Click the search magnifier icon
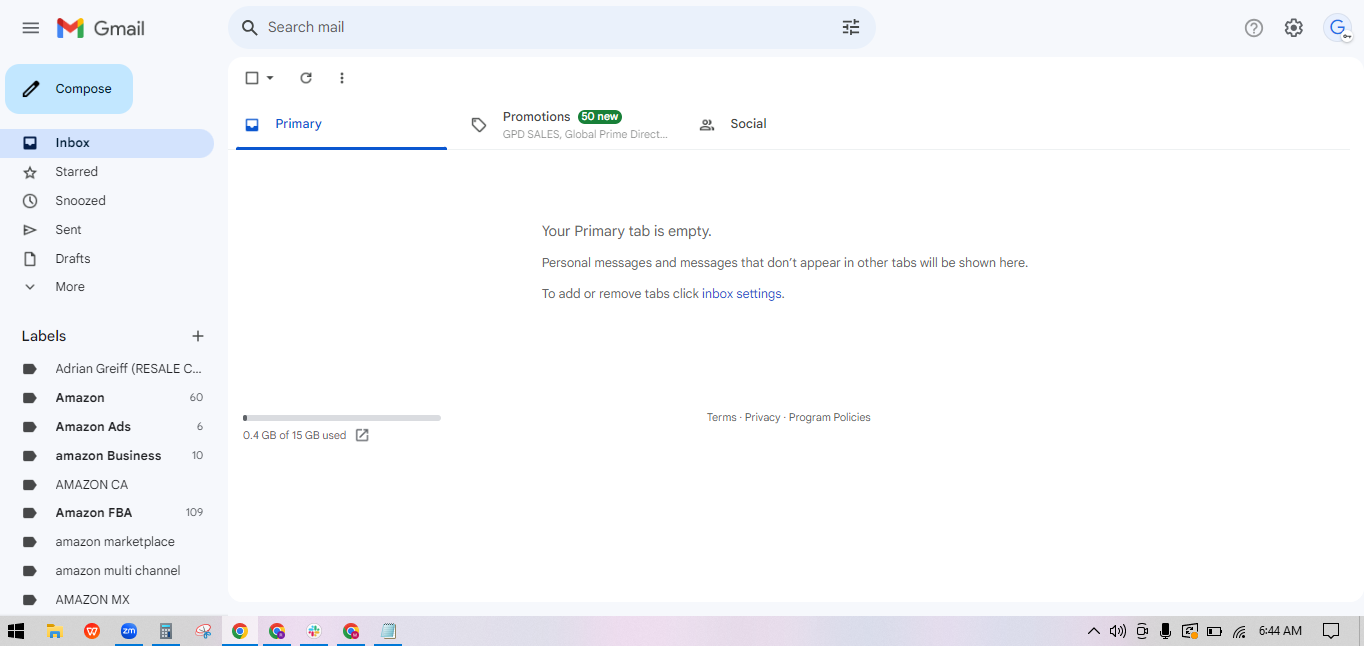 [x=250, y=28]
